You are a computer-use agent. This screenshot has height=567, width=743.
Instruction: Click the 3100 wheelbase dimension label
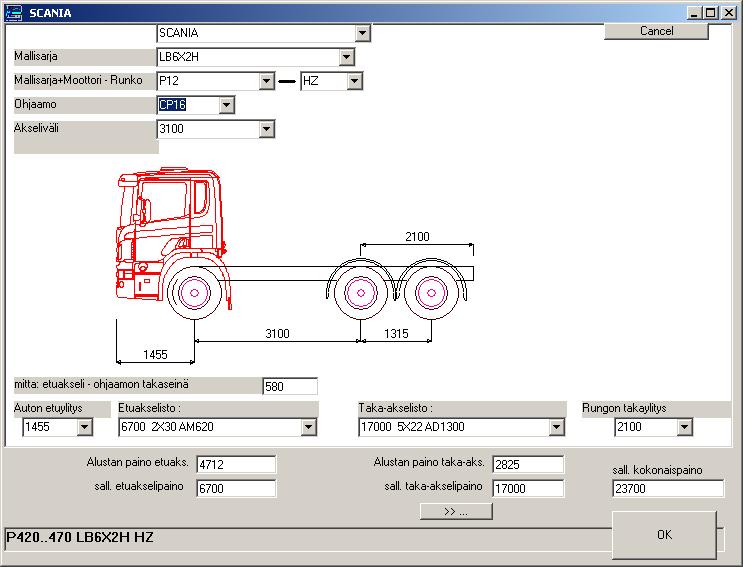tap(277, 333)
